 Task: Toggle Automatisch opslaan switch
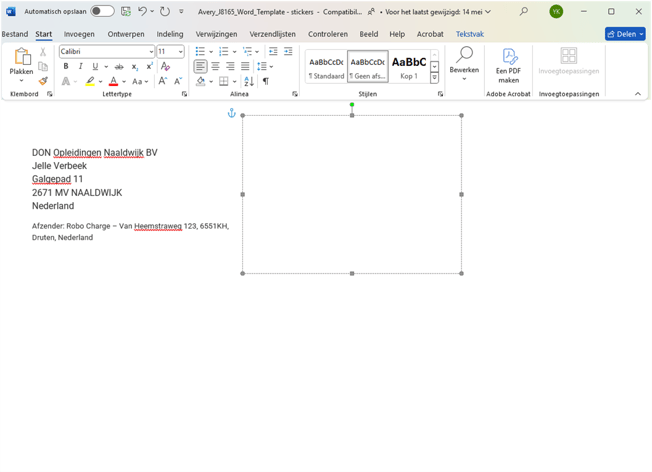point(102,12)
